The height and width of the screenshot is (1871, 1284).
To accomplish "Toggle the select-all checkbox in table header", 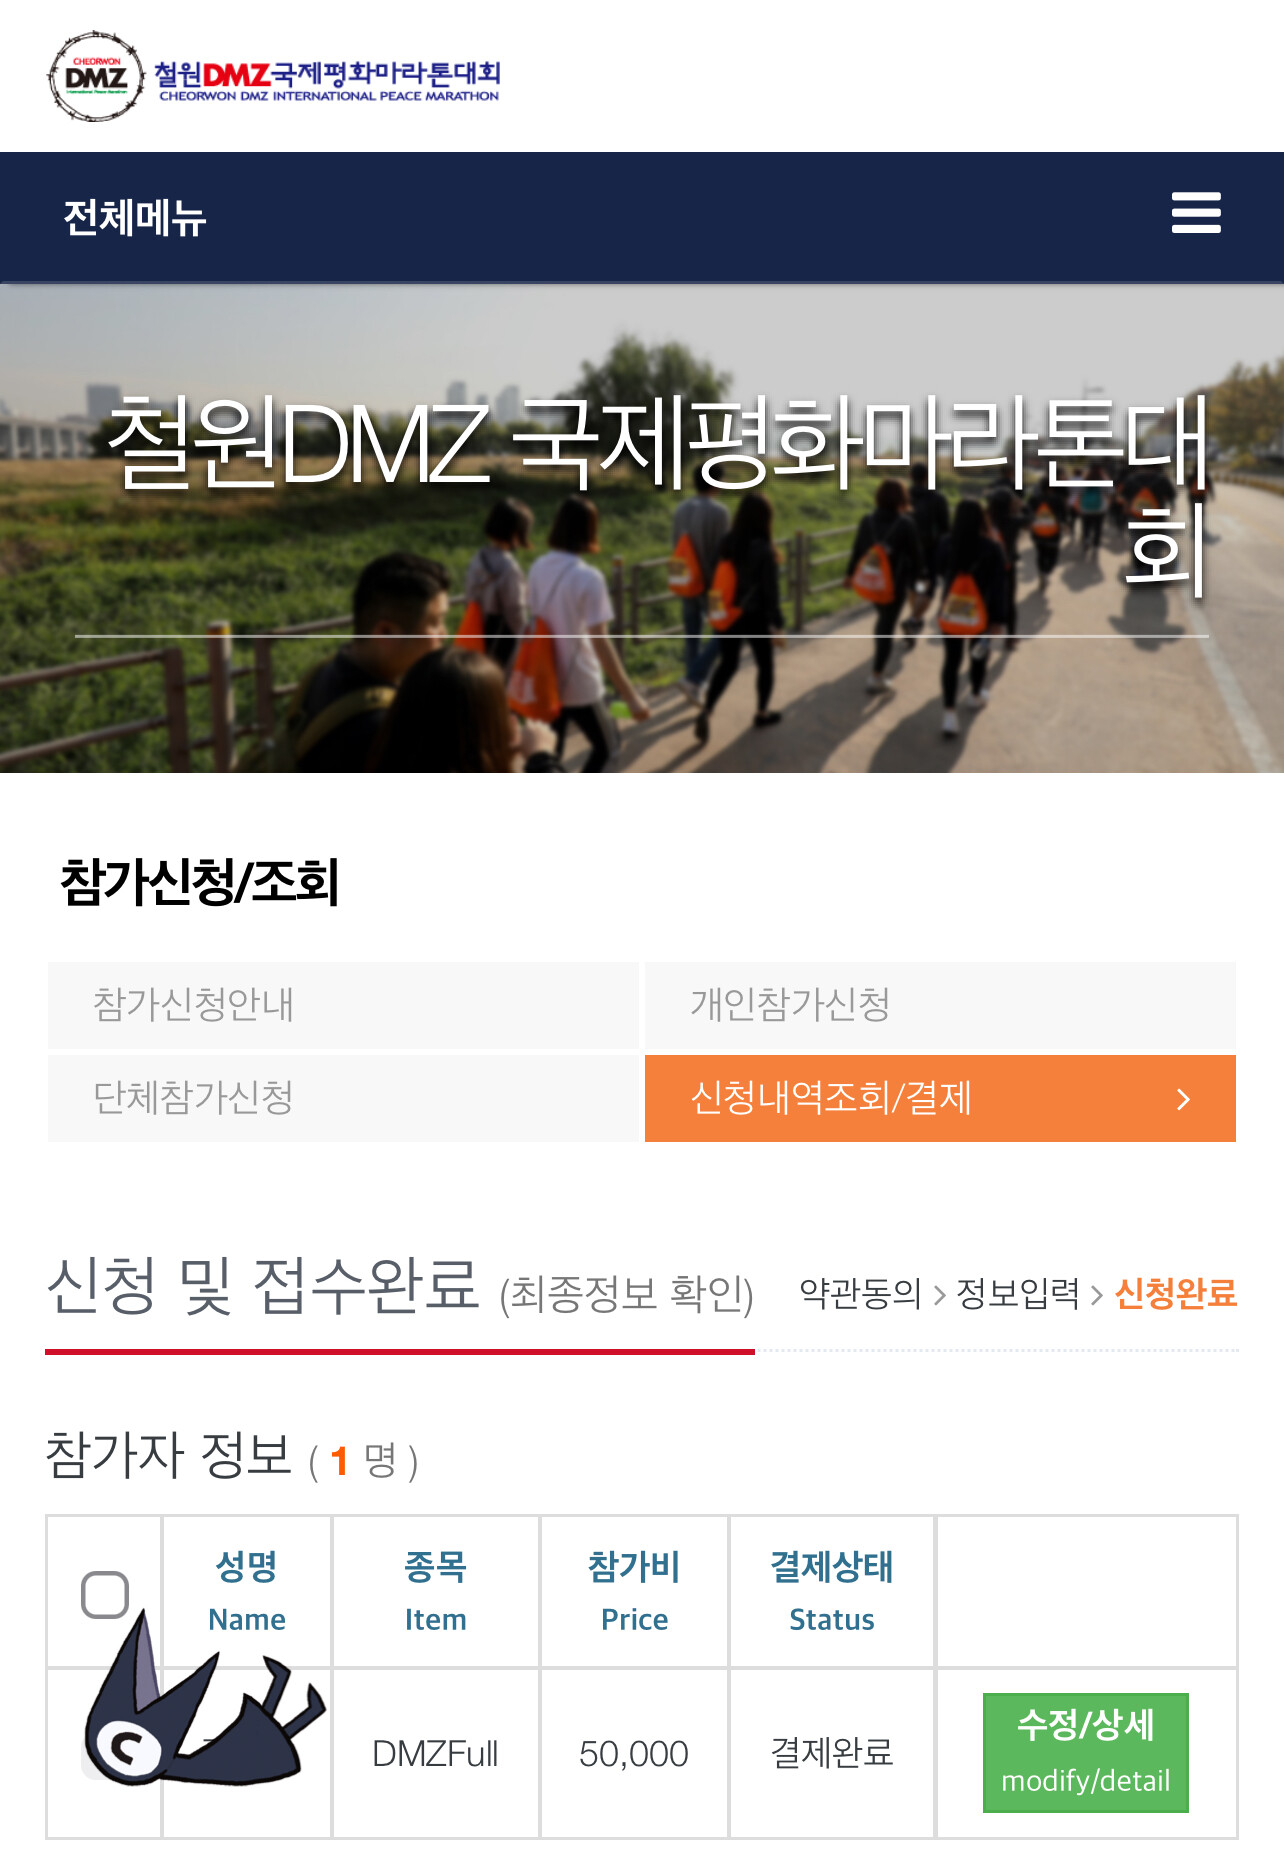I will tap(105, 1594).
